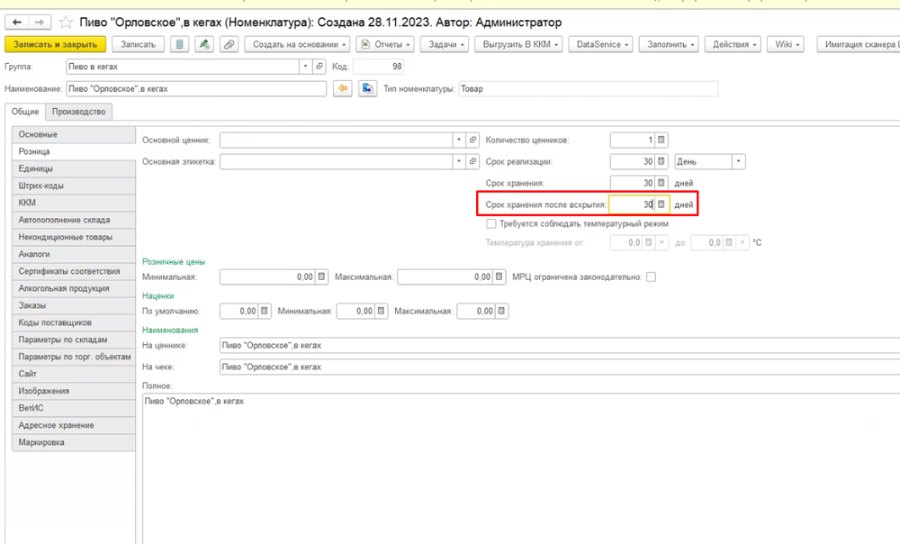Select the Адресное хранение section
This screenshot has height=544, width=900.
[73, 425]
